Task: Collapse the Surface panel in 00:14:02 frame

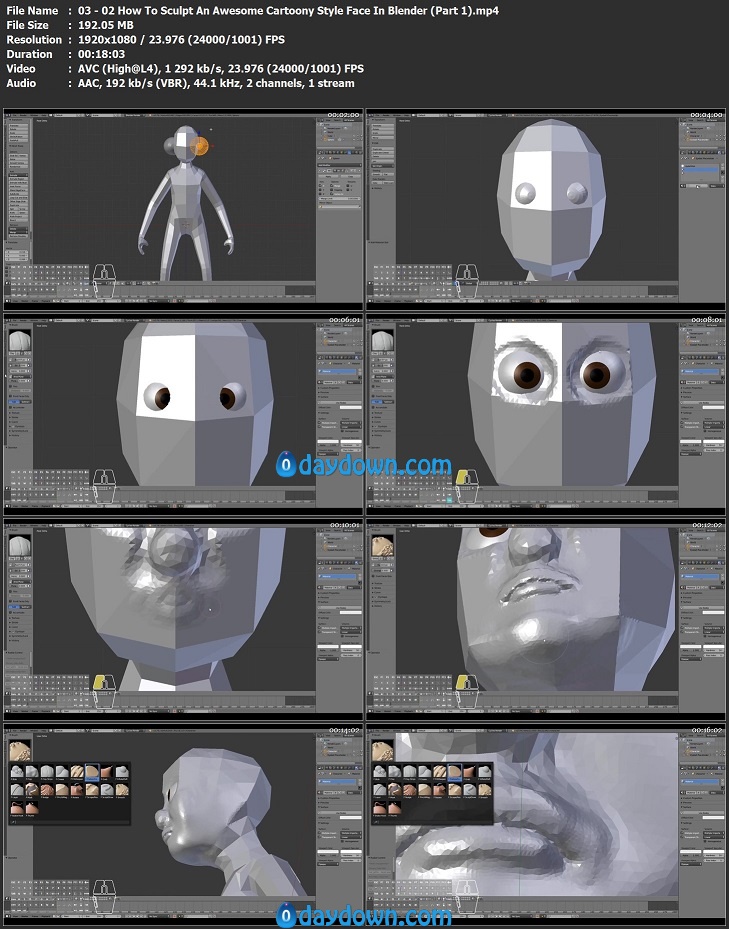Action: [x=323, y=807]
